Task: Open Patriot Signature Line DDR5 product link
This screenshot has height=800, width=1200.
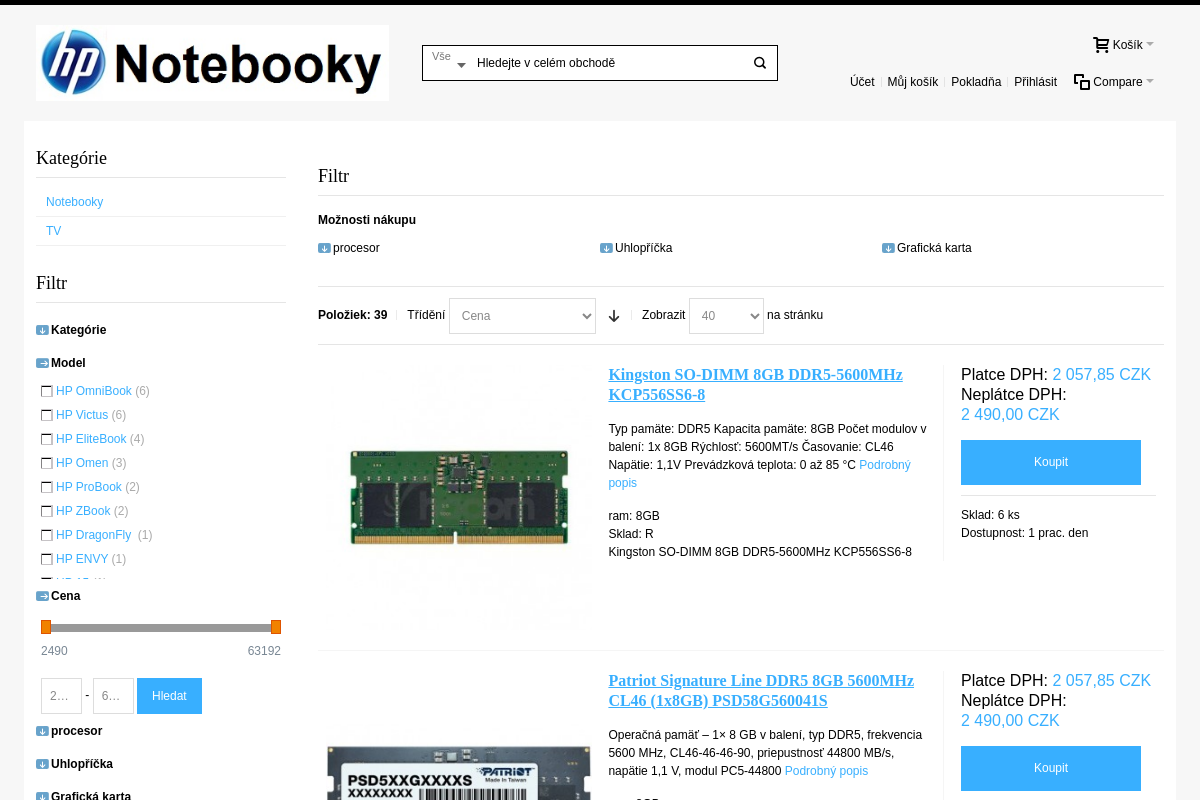Action: (761, 690)
